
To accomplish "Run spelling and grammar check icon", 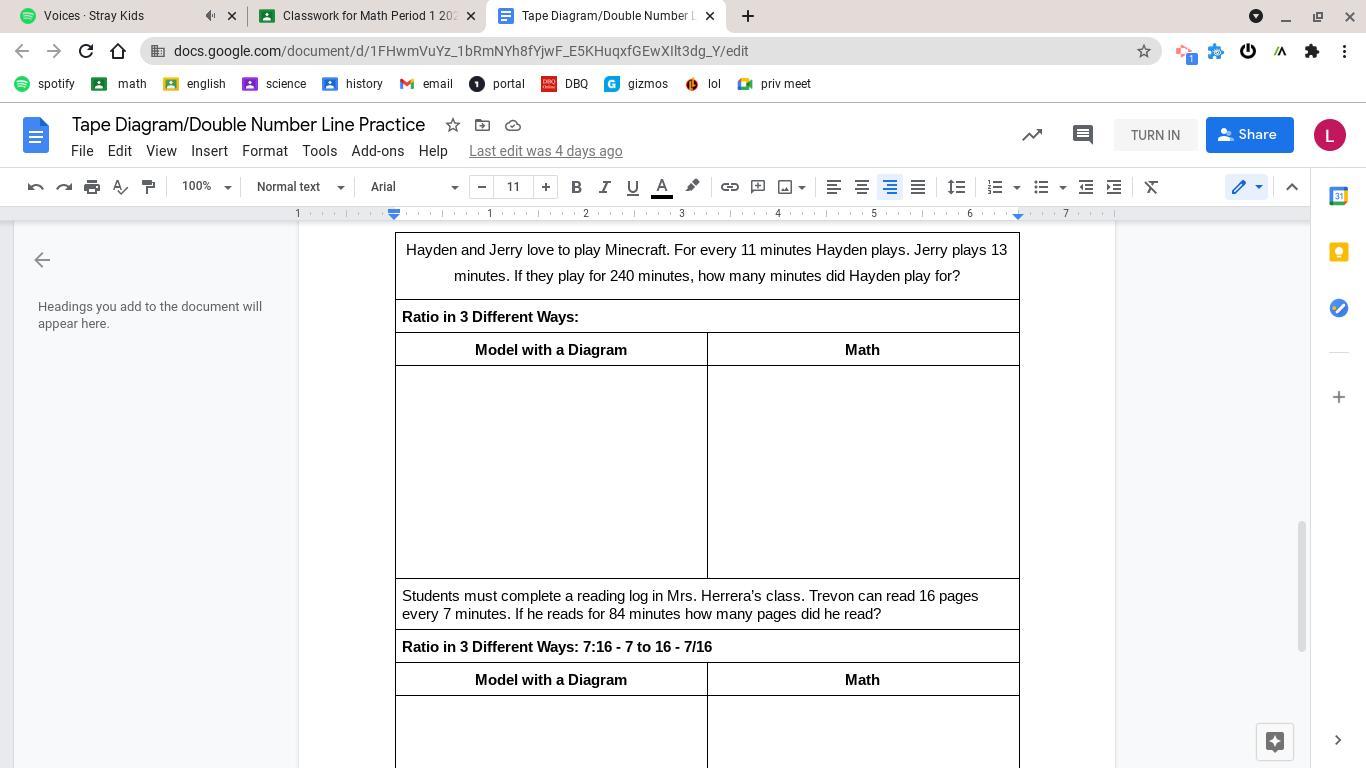I will tap(120, 187).
